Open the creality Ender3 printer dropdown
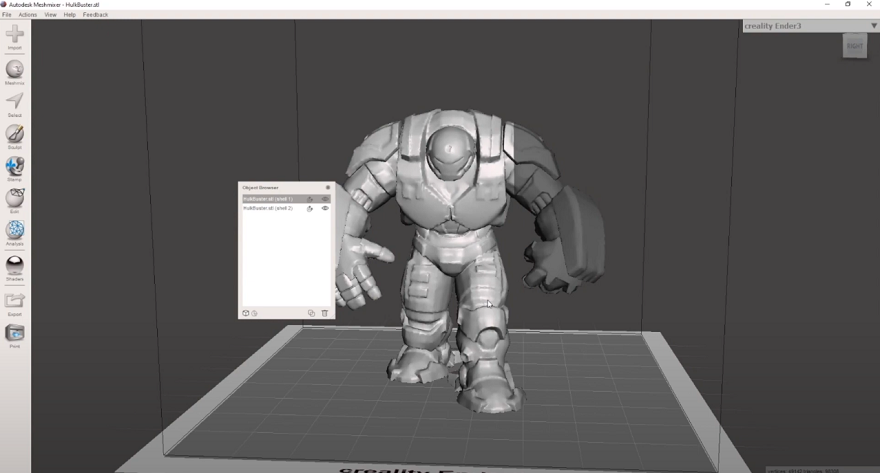 tap(810, 26)
